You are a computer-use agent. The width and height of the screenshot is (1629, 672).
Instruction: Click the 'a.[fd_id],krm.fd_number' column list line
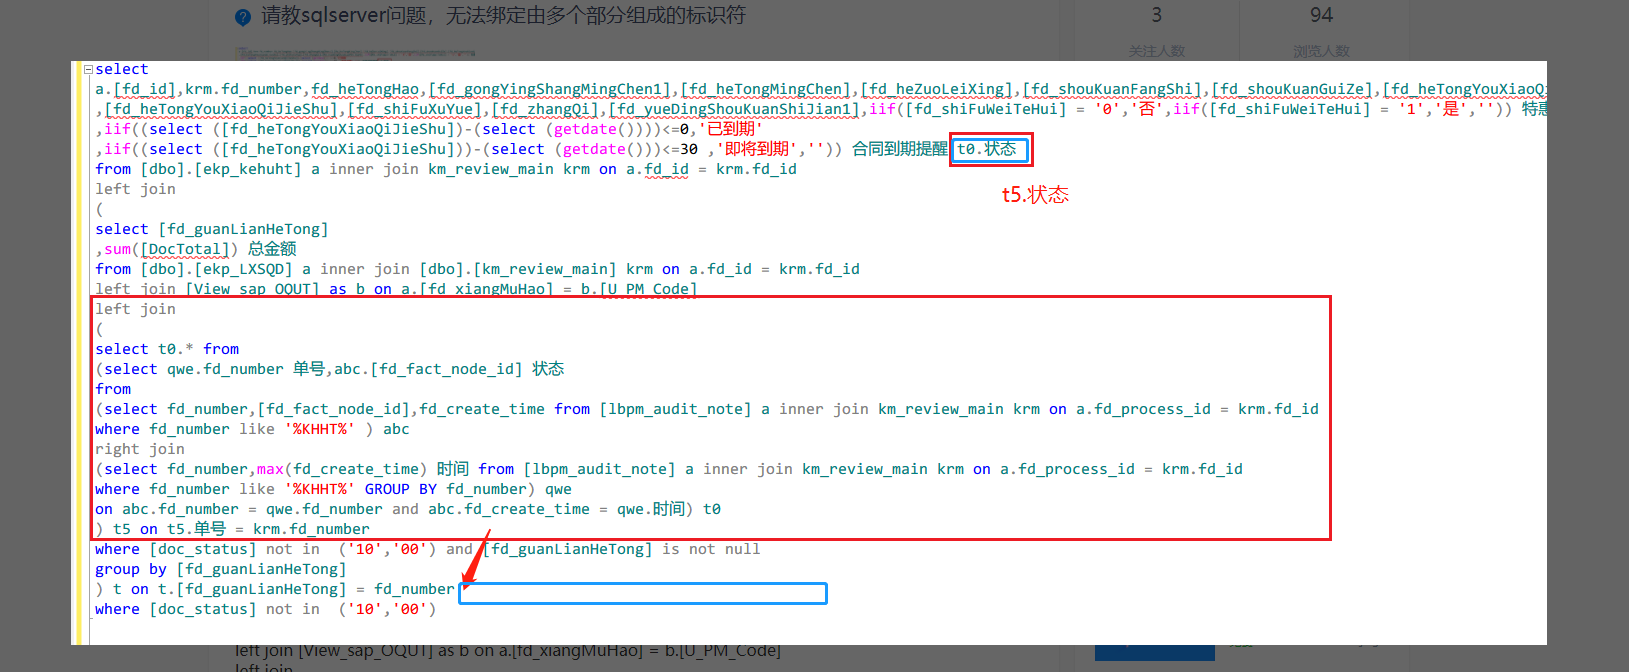pyautogui.click(x=820, y=89)
